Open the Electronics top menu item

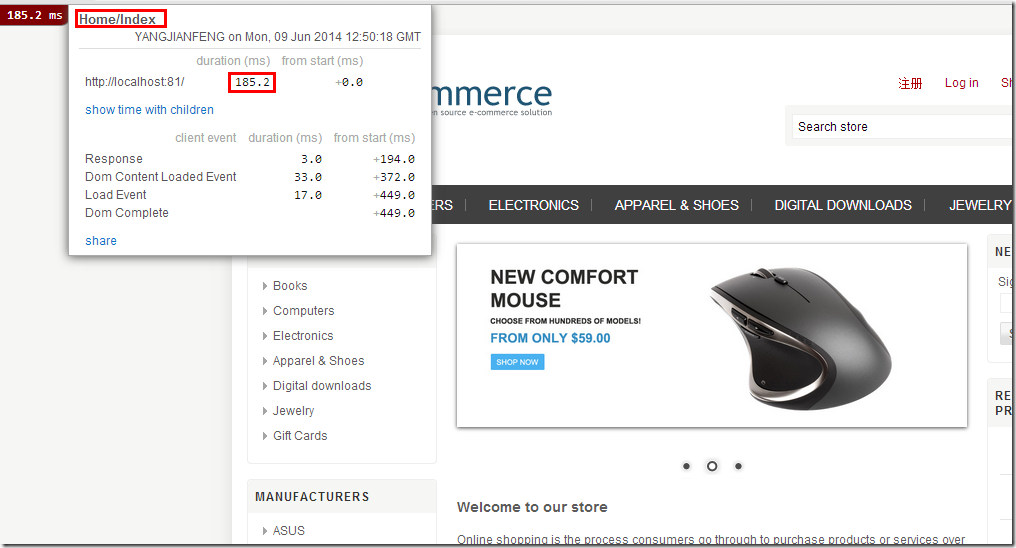click(x=533, y=205)
